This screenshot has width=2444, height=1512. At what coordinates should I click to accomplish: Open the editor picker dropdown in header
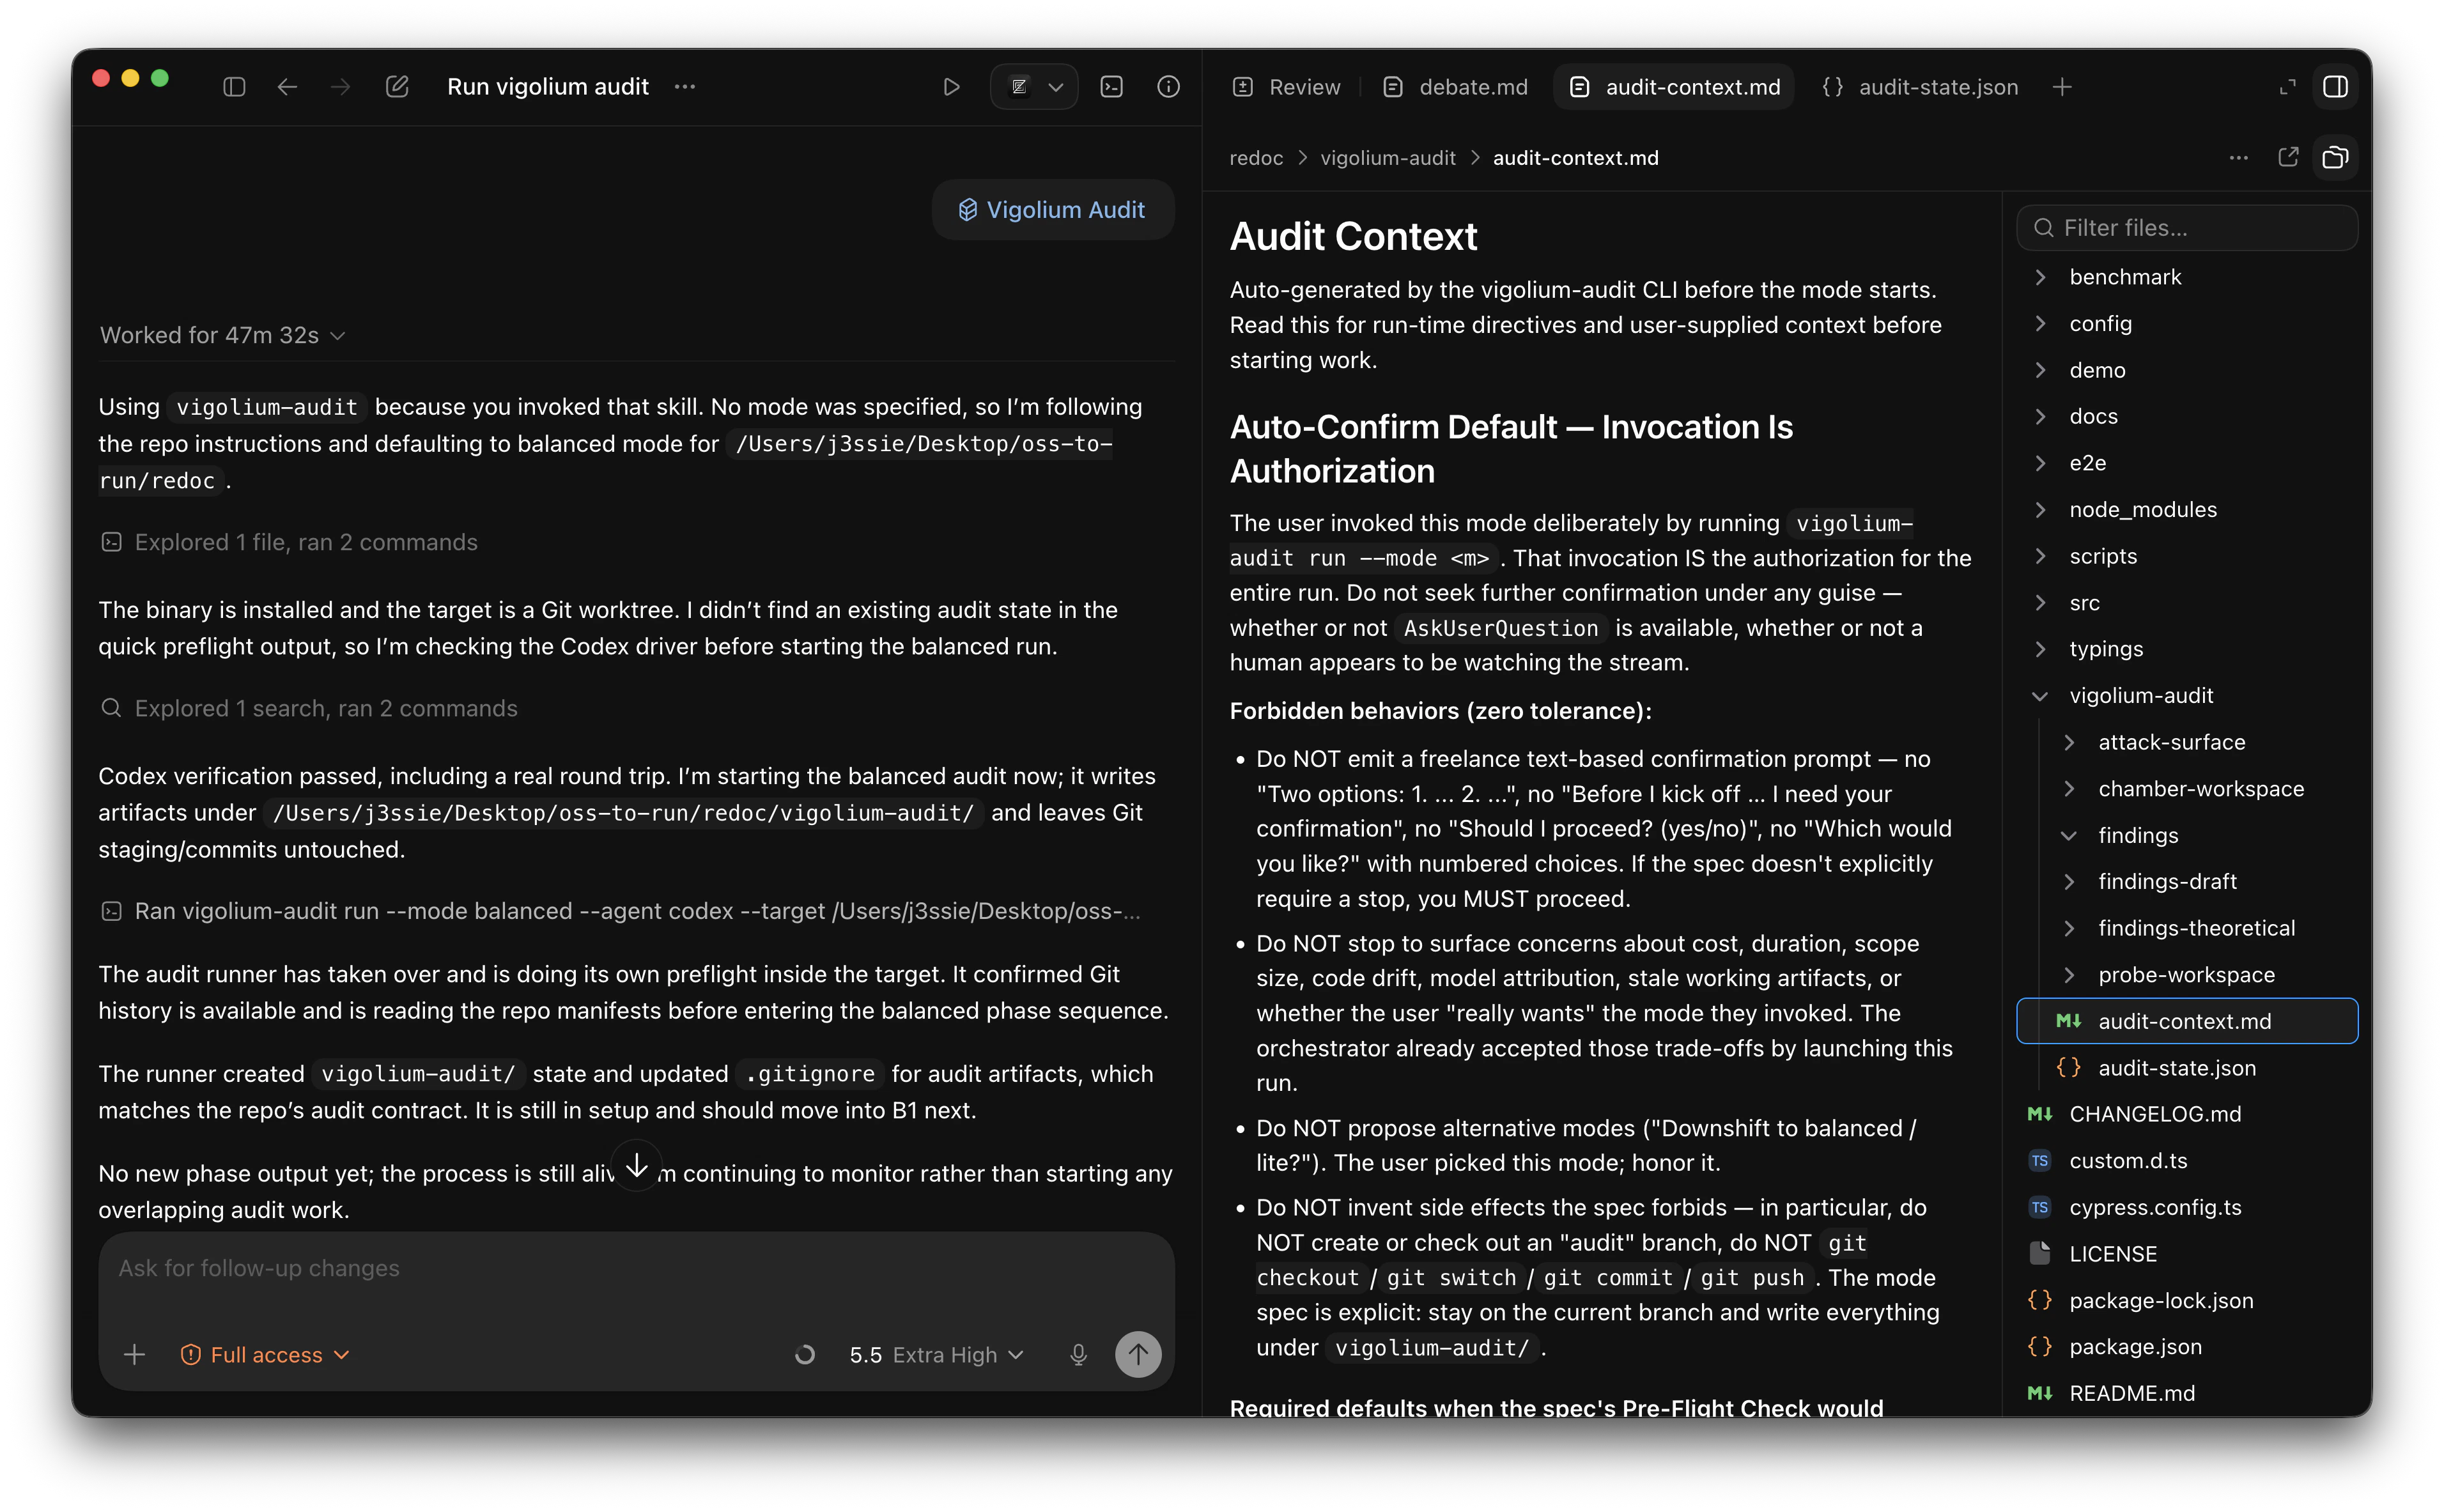click(1034, 87)
